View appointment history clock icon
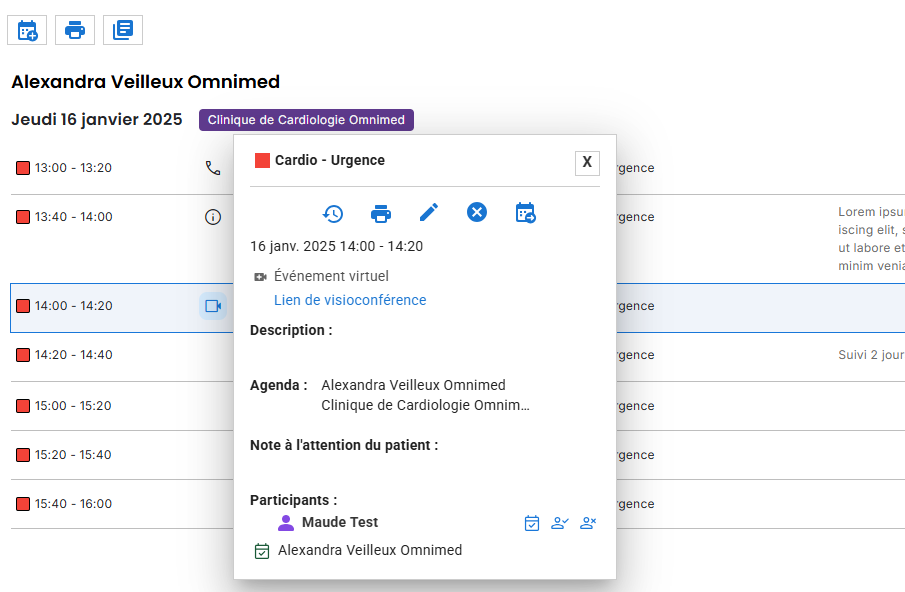Image resolution: width=905 pixels, height=592 pixels. [x=333, y=213]
